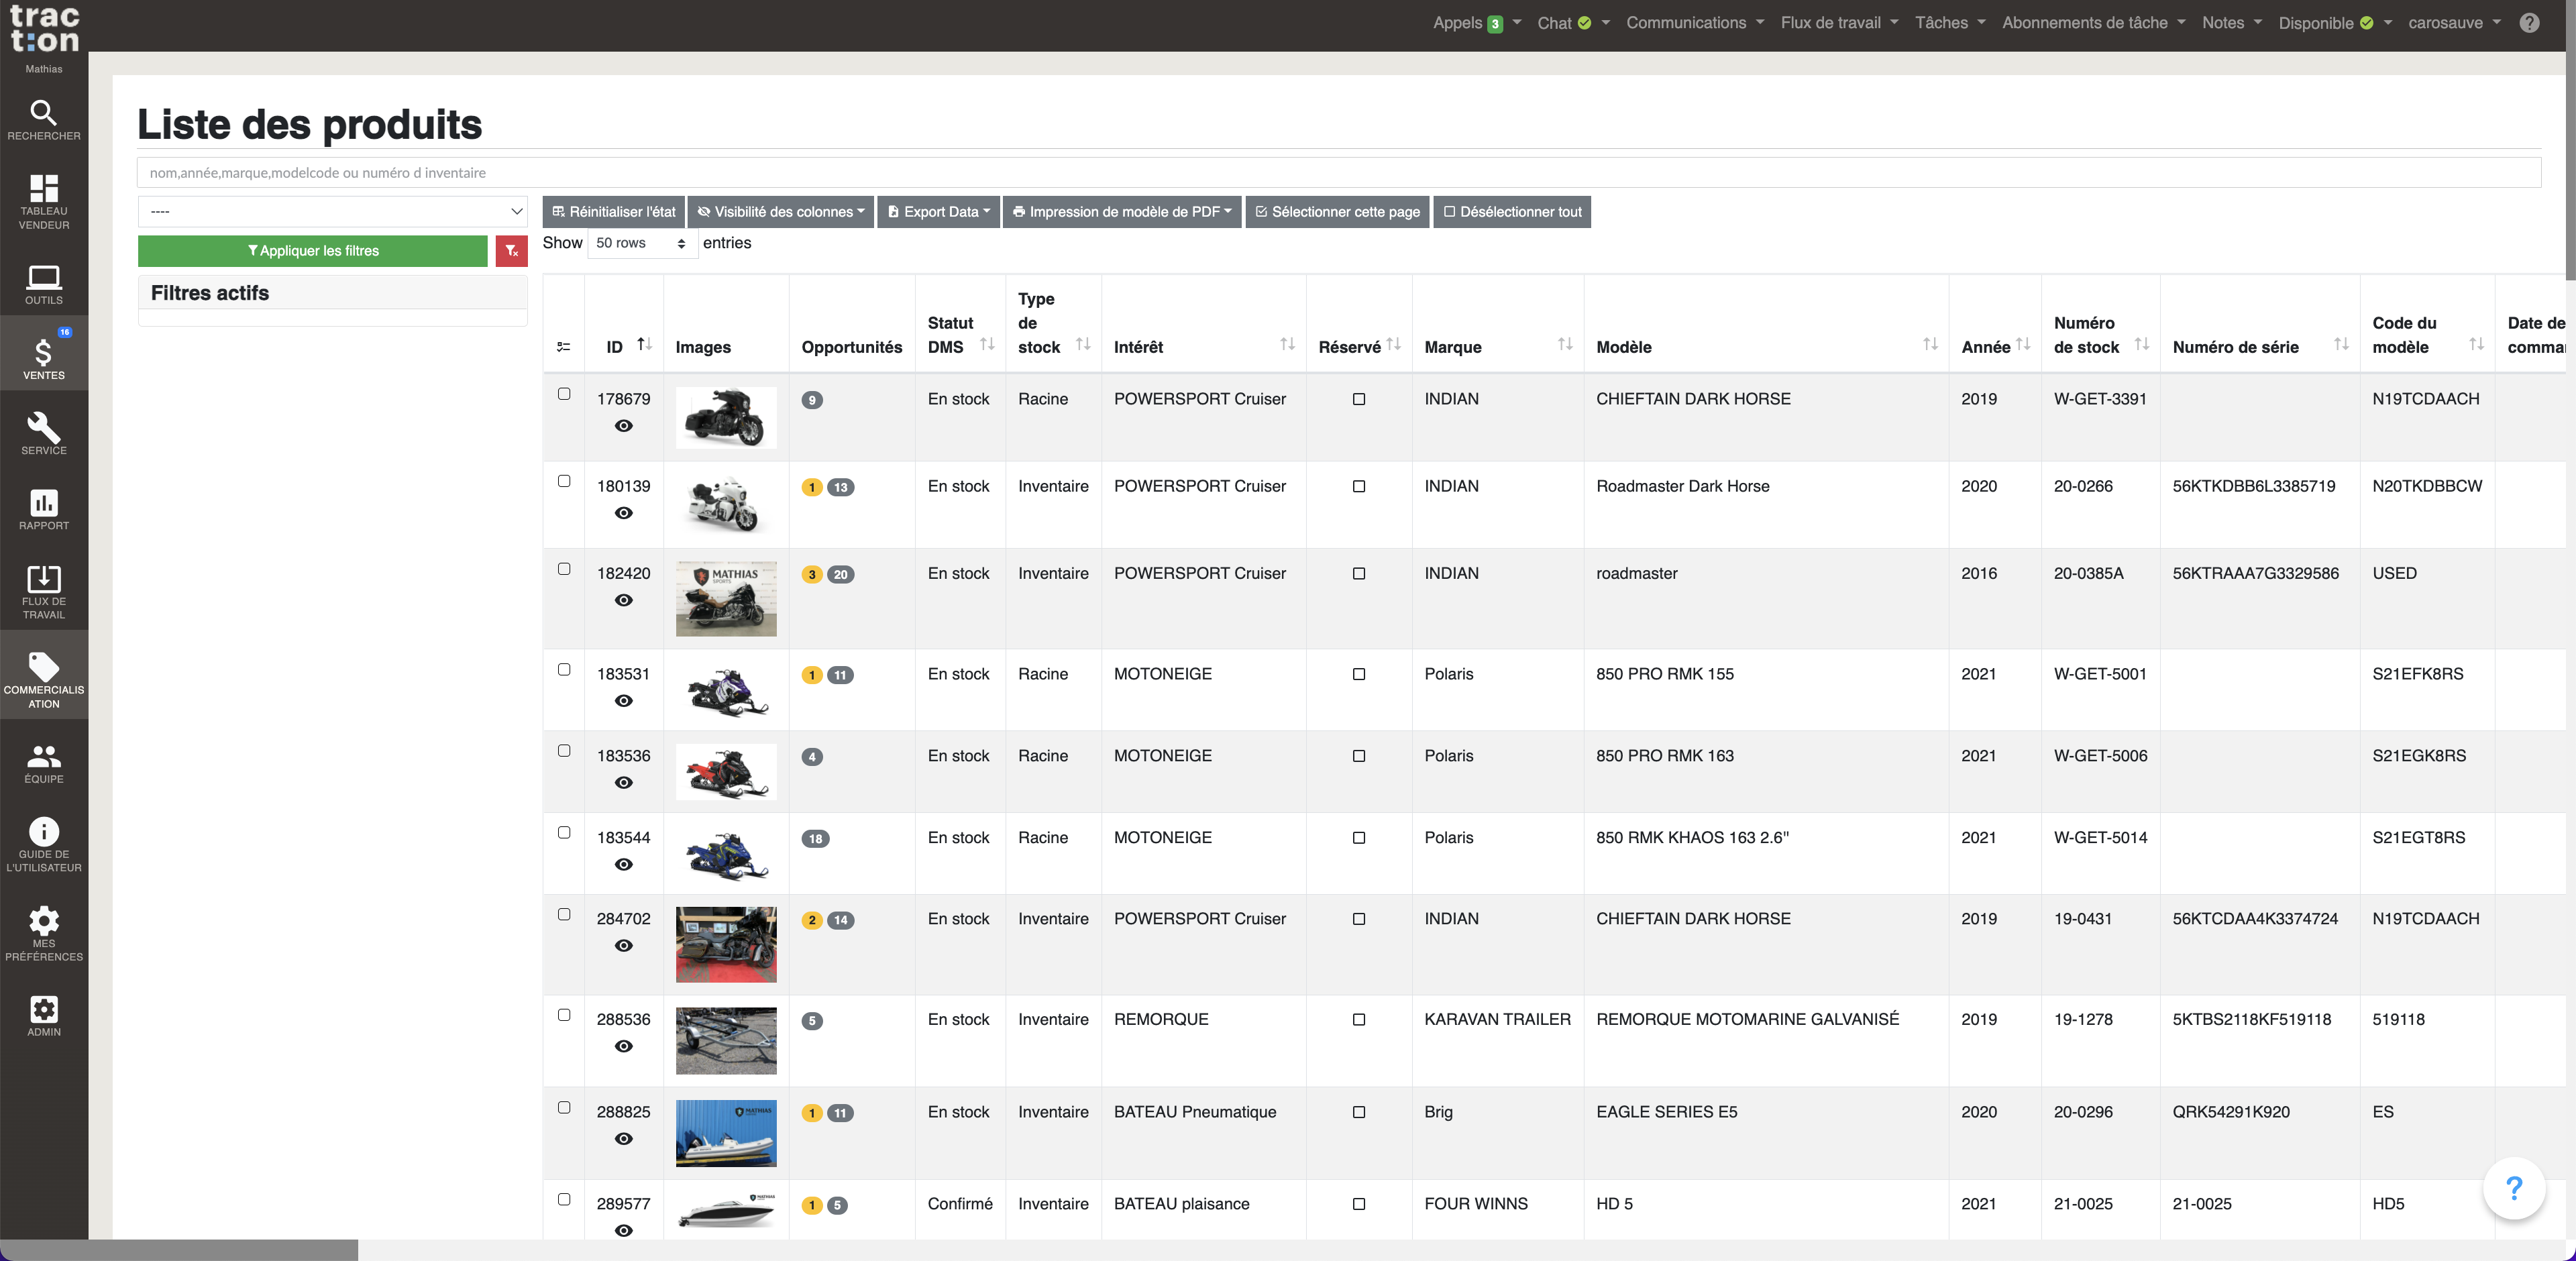The image size is (2576, 1261).
Task: Click the Traction logo
Action: click(43, 29)
